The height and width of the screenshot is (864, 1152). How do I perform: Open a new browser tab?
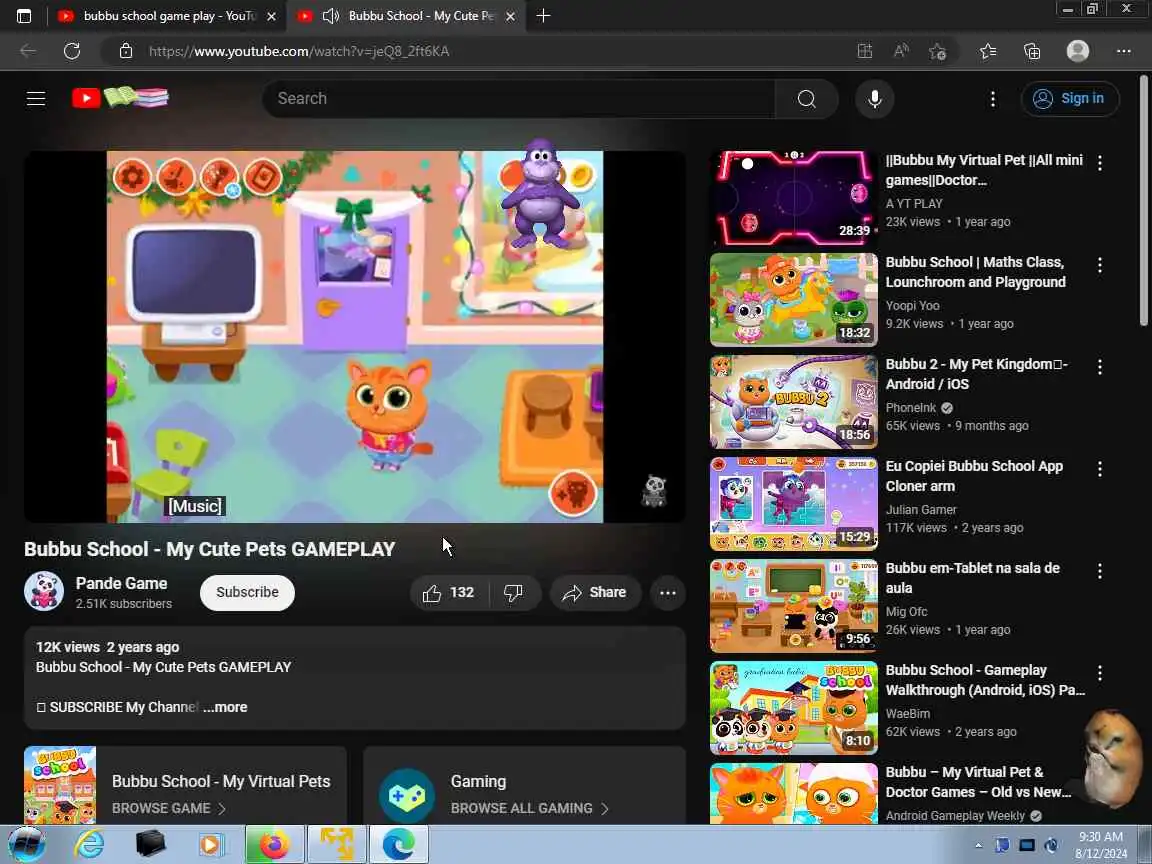click(x=543, y=15)
